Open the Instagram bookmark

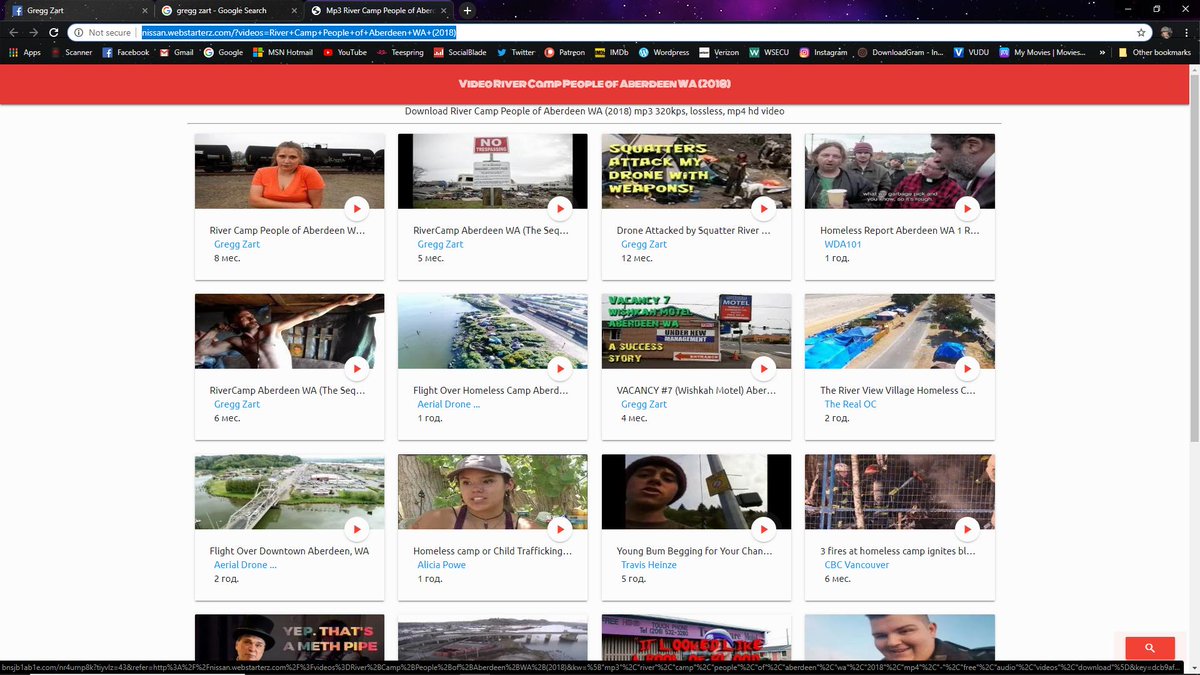(x=823, y=52)
